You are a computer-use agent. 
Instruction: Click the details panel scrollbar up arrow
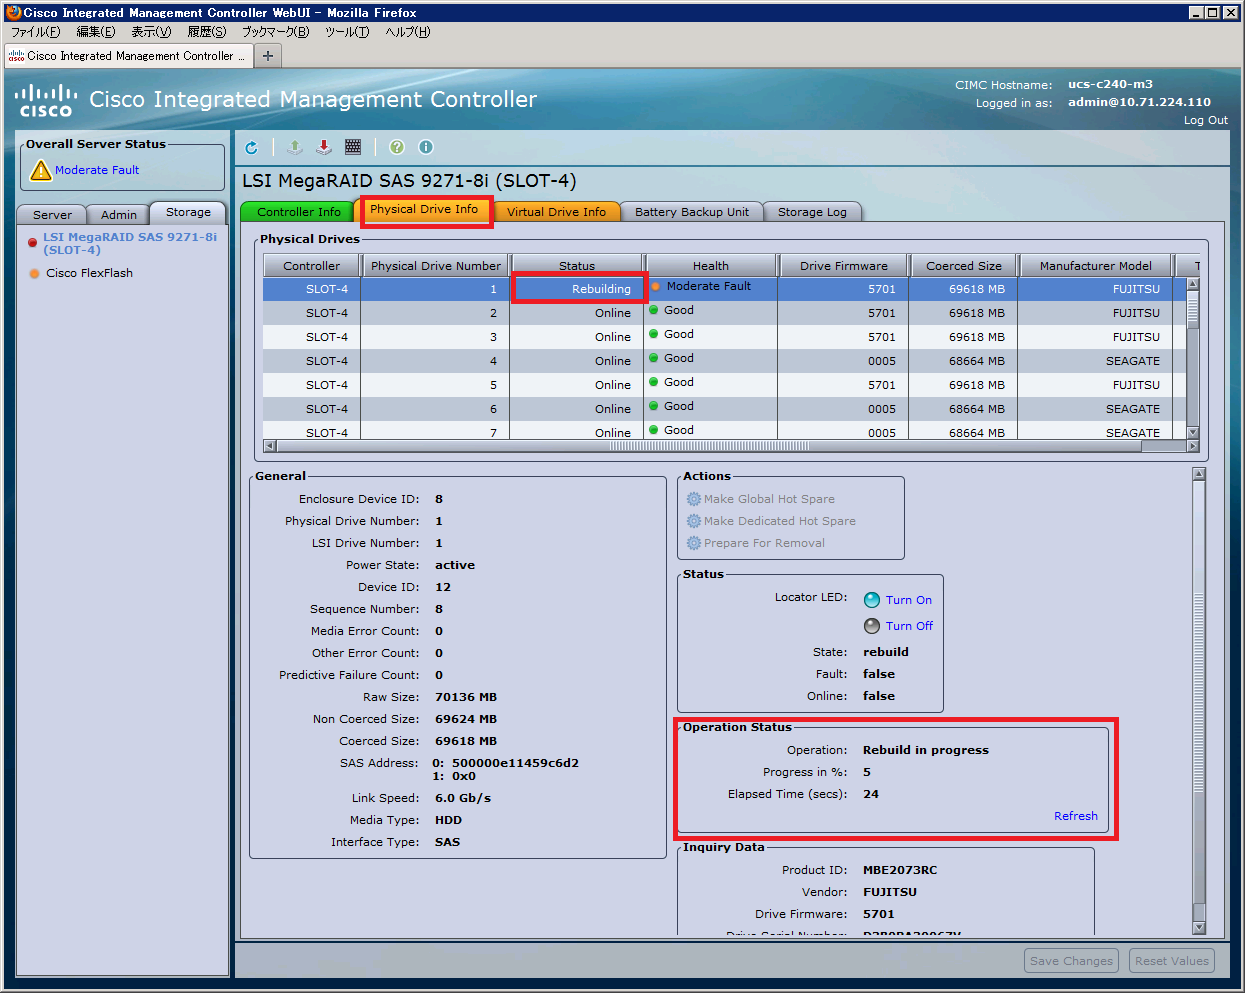[1199, 474]
